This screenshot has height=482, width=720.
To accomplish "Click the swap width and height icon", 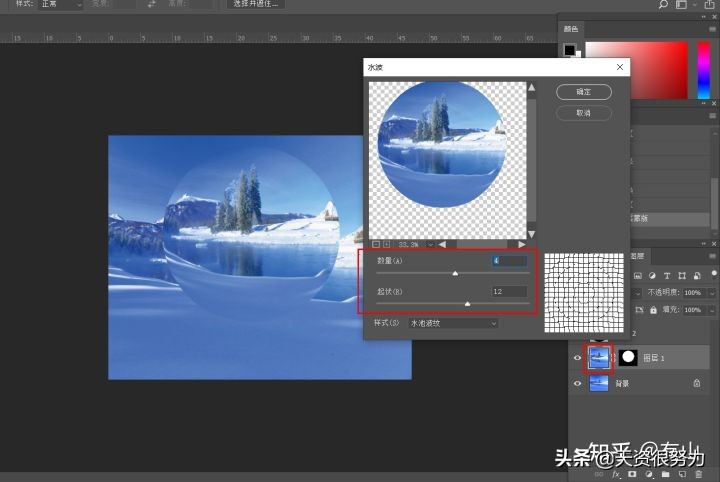I will point(152,4).
